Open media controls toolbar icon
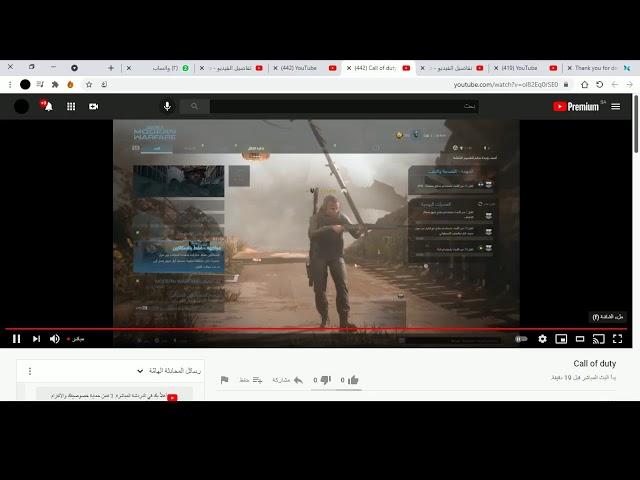This screenshot has width=640, height=480. (x=40, y=84)
